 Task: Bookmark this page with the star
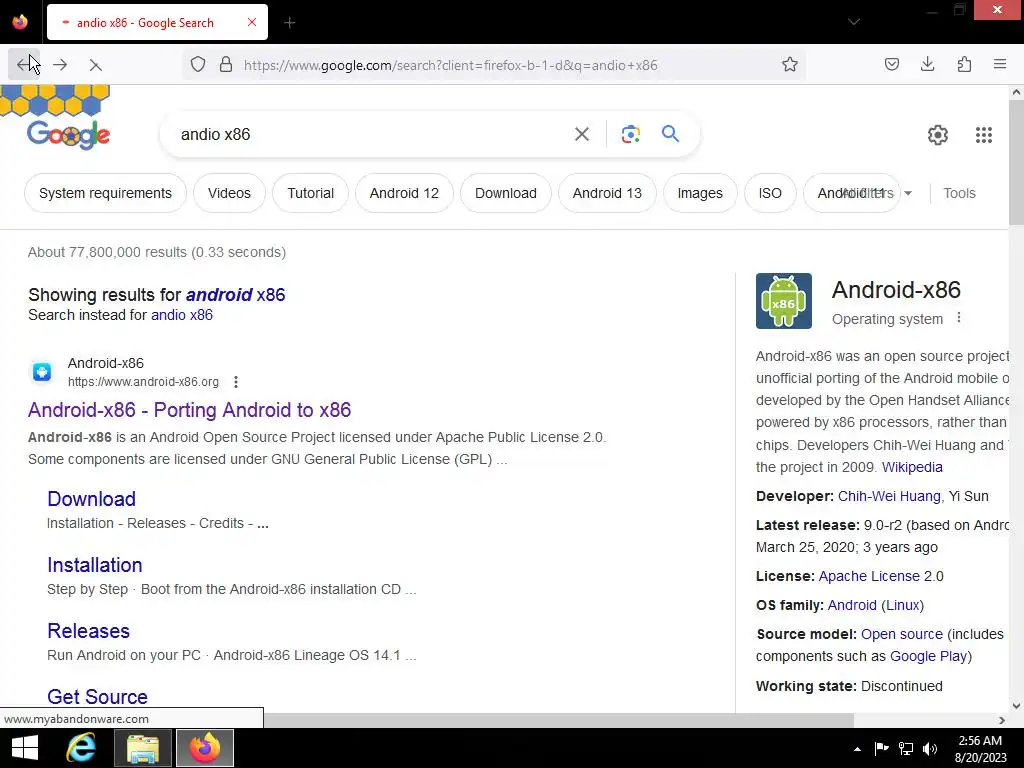(790, 65)
